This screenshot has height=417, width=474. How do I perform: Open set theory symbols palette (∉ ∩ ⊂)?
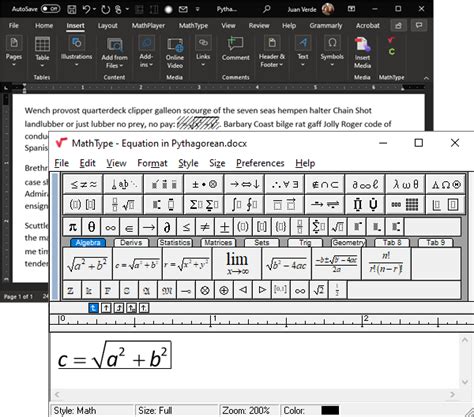point(325,184)
